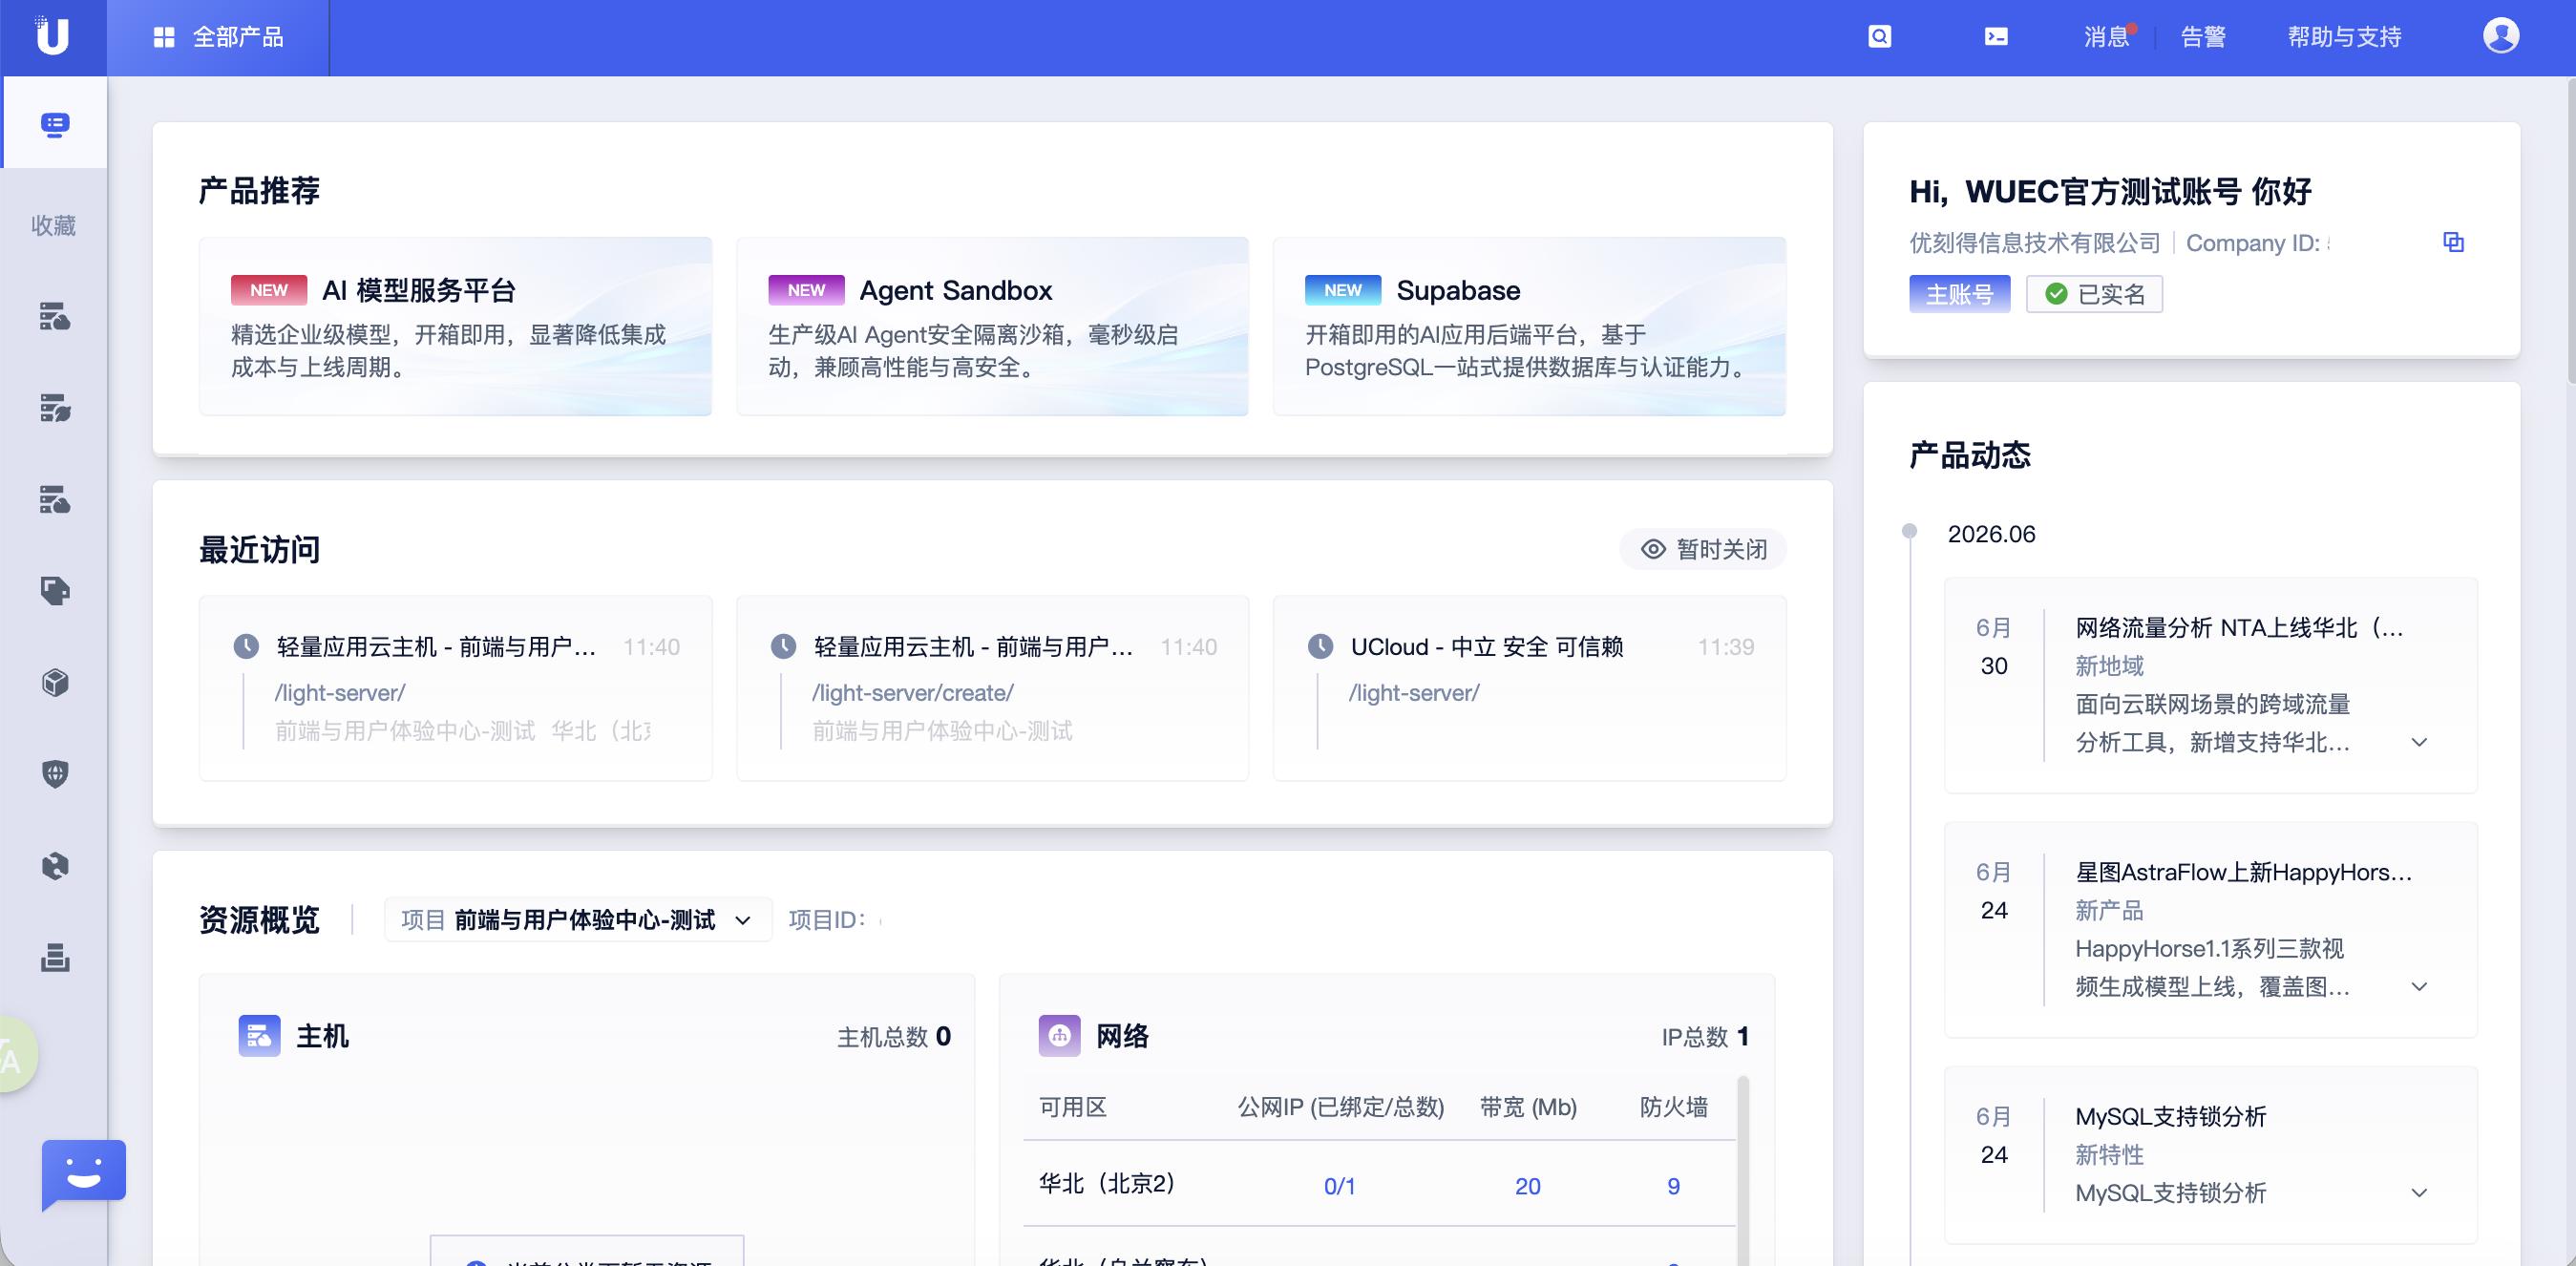
Task: Click the 已实名 verification badge
Action: tap(2094, 294)
